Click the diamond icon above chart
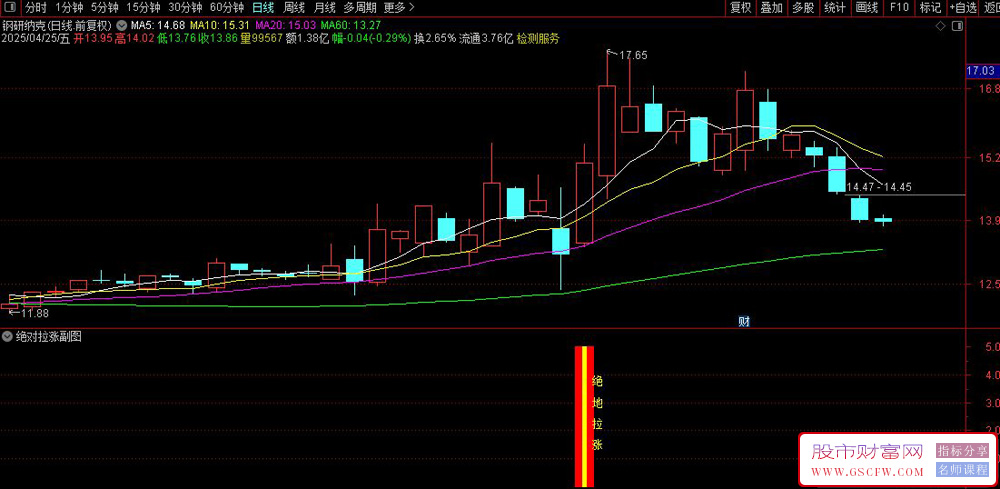The image size is (1000, 489). click(x=940, y=26)
